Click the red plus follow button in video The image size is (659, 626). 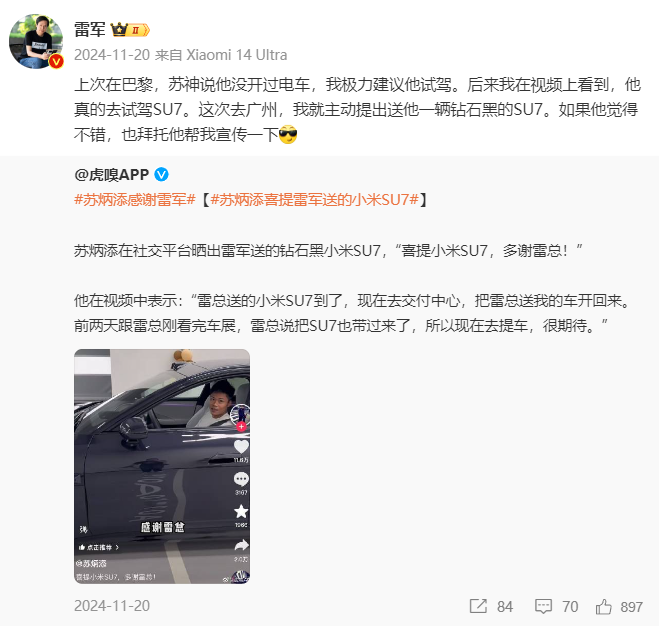(x=241, y=427)
